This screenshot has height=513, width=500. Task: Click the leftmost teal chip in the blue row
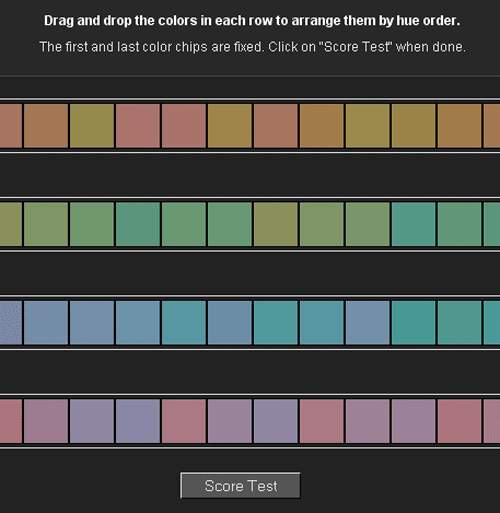[x=184, y=323]
